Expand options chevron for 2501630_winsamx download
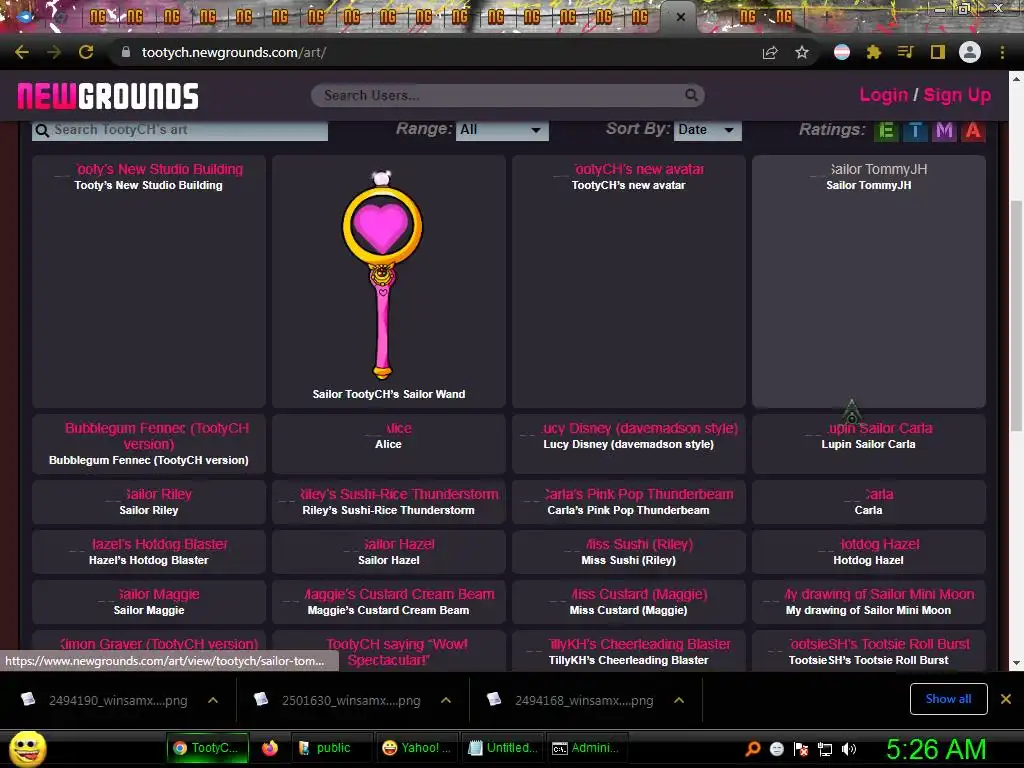1024x768 pixels. click(446, 700)
